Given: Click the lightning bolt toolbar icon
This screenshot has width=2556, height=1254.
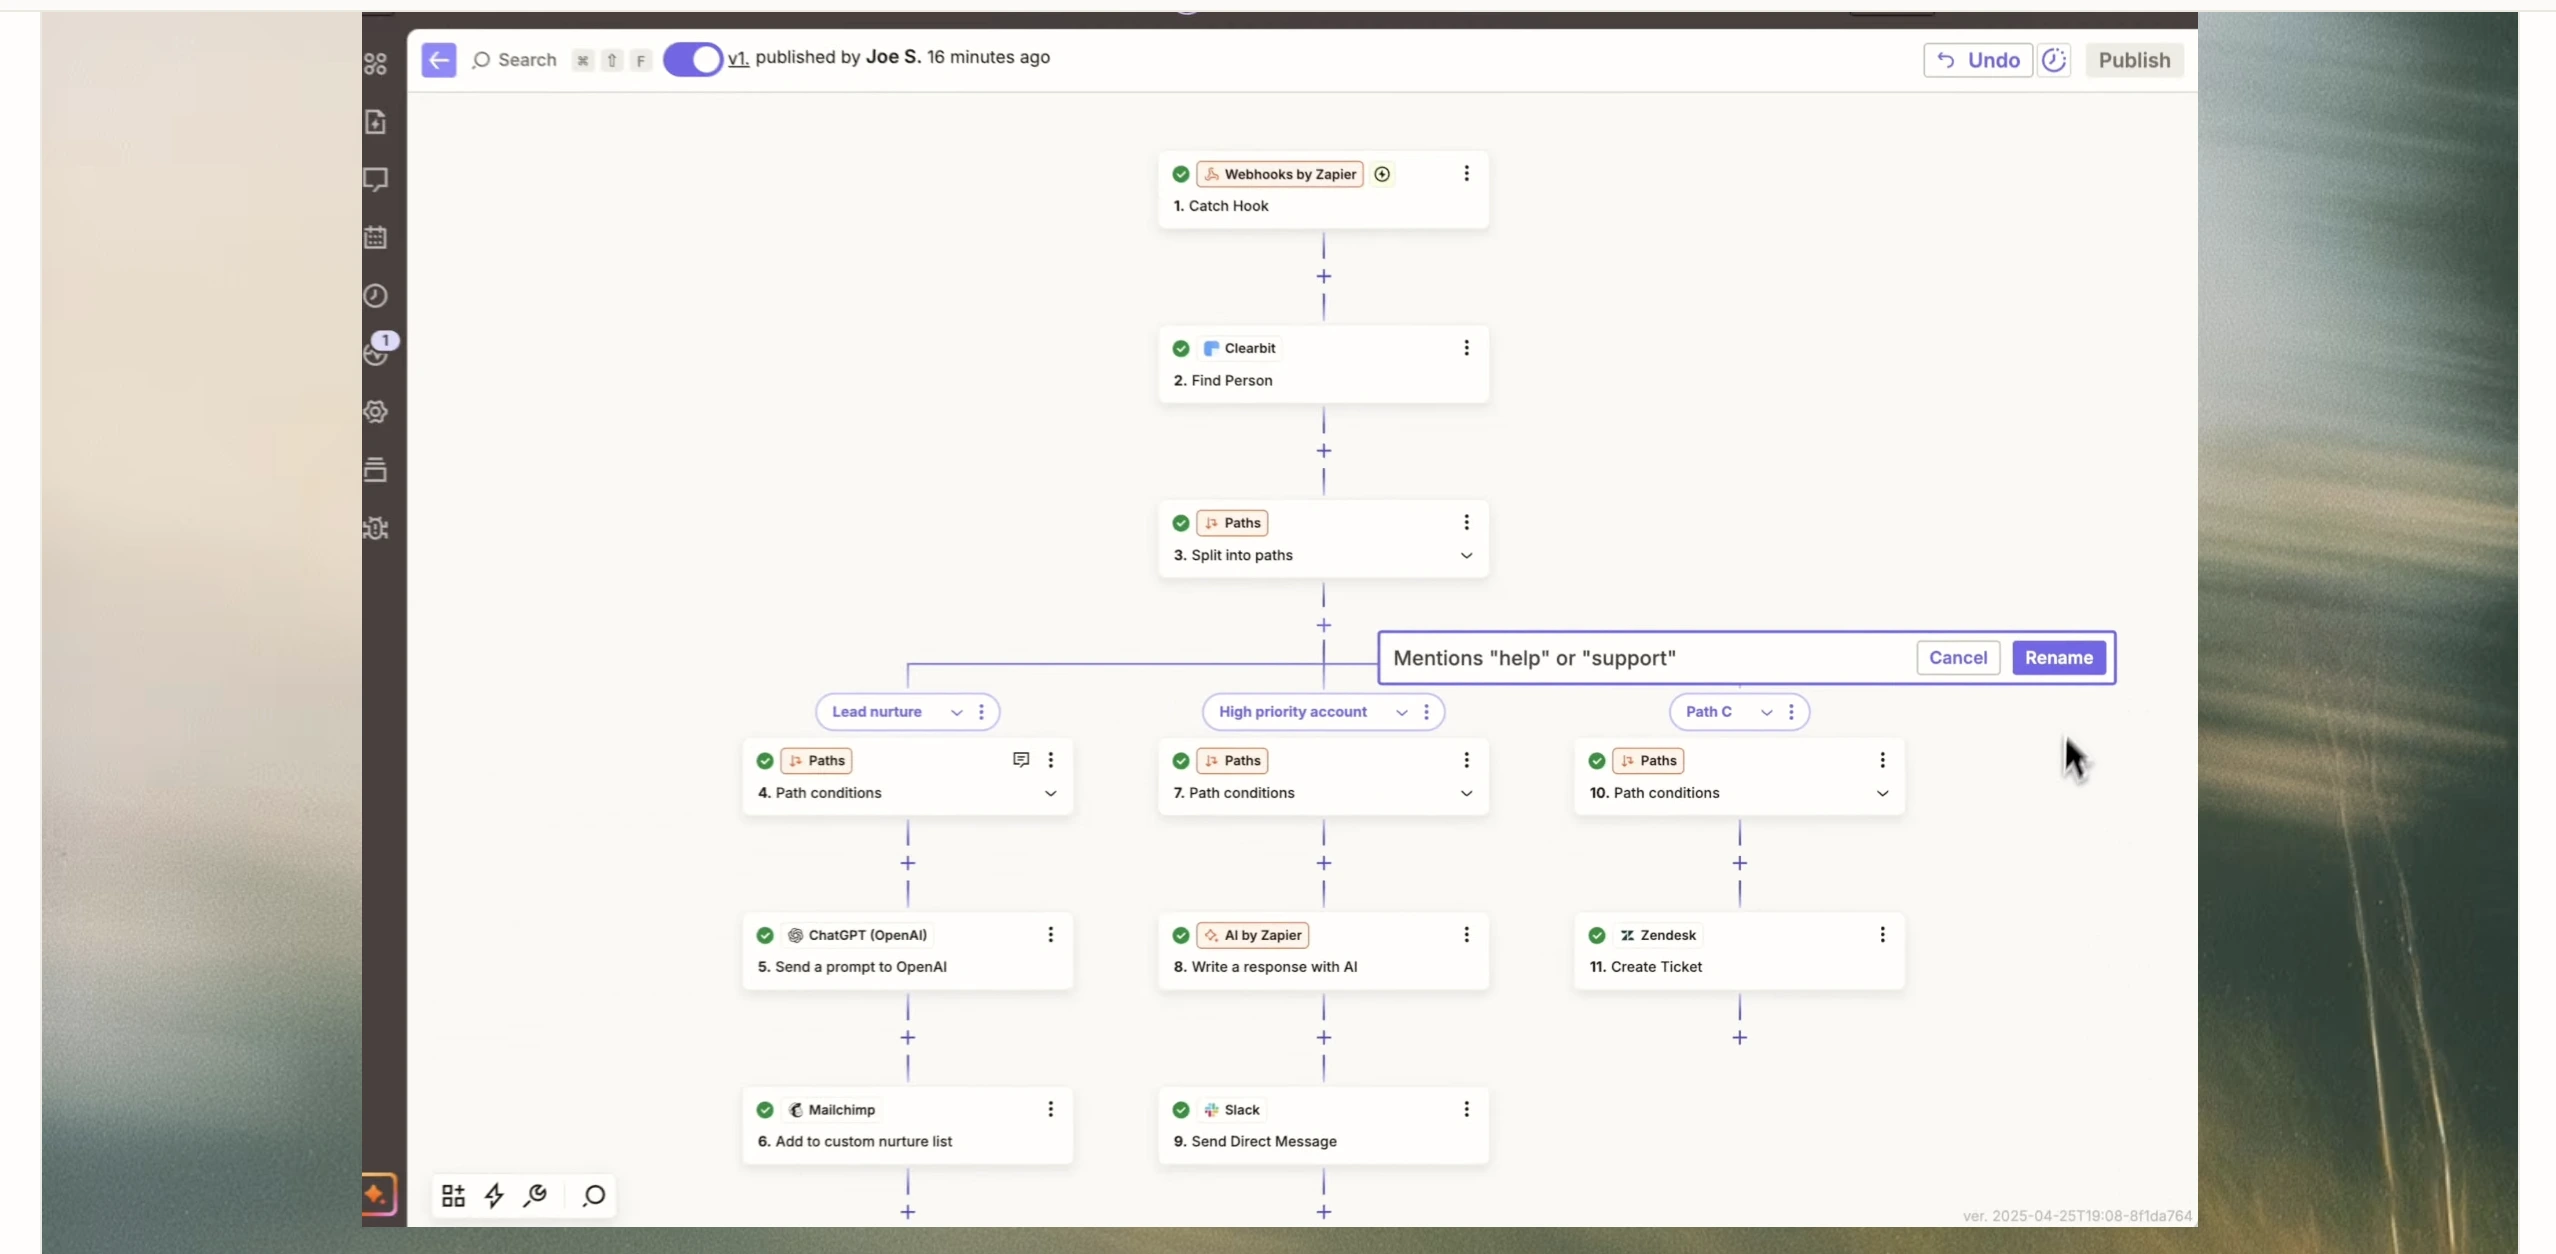Looking at the screenshot, I should coord(494,1196).
